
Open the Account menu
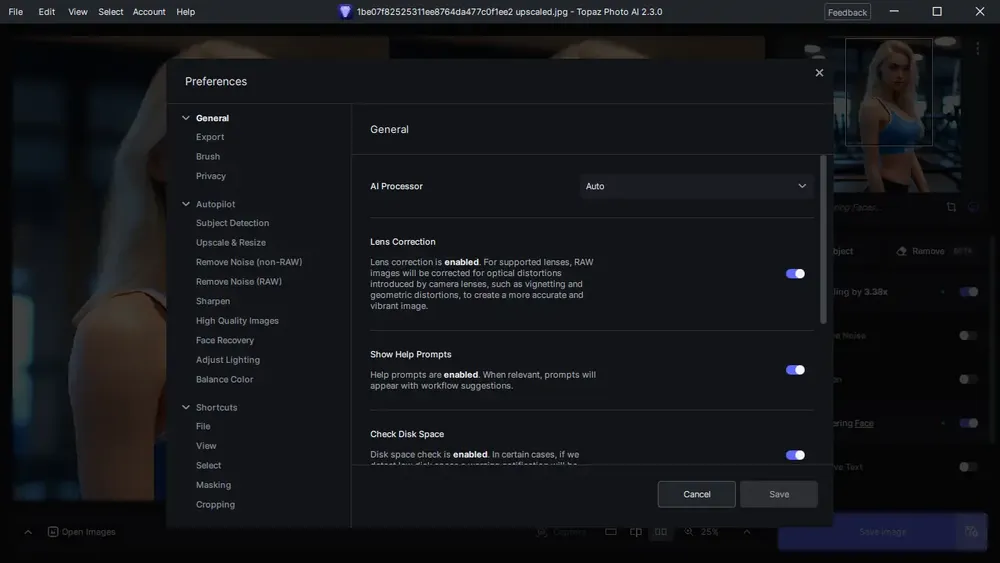149,11
